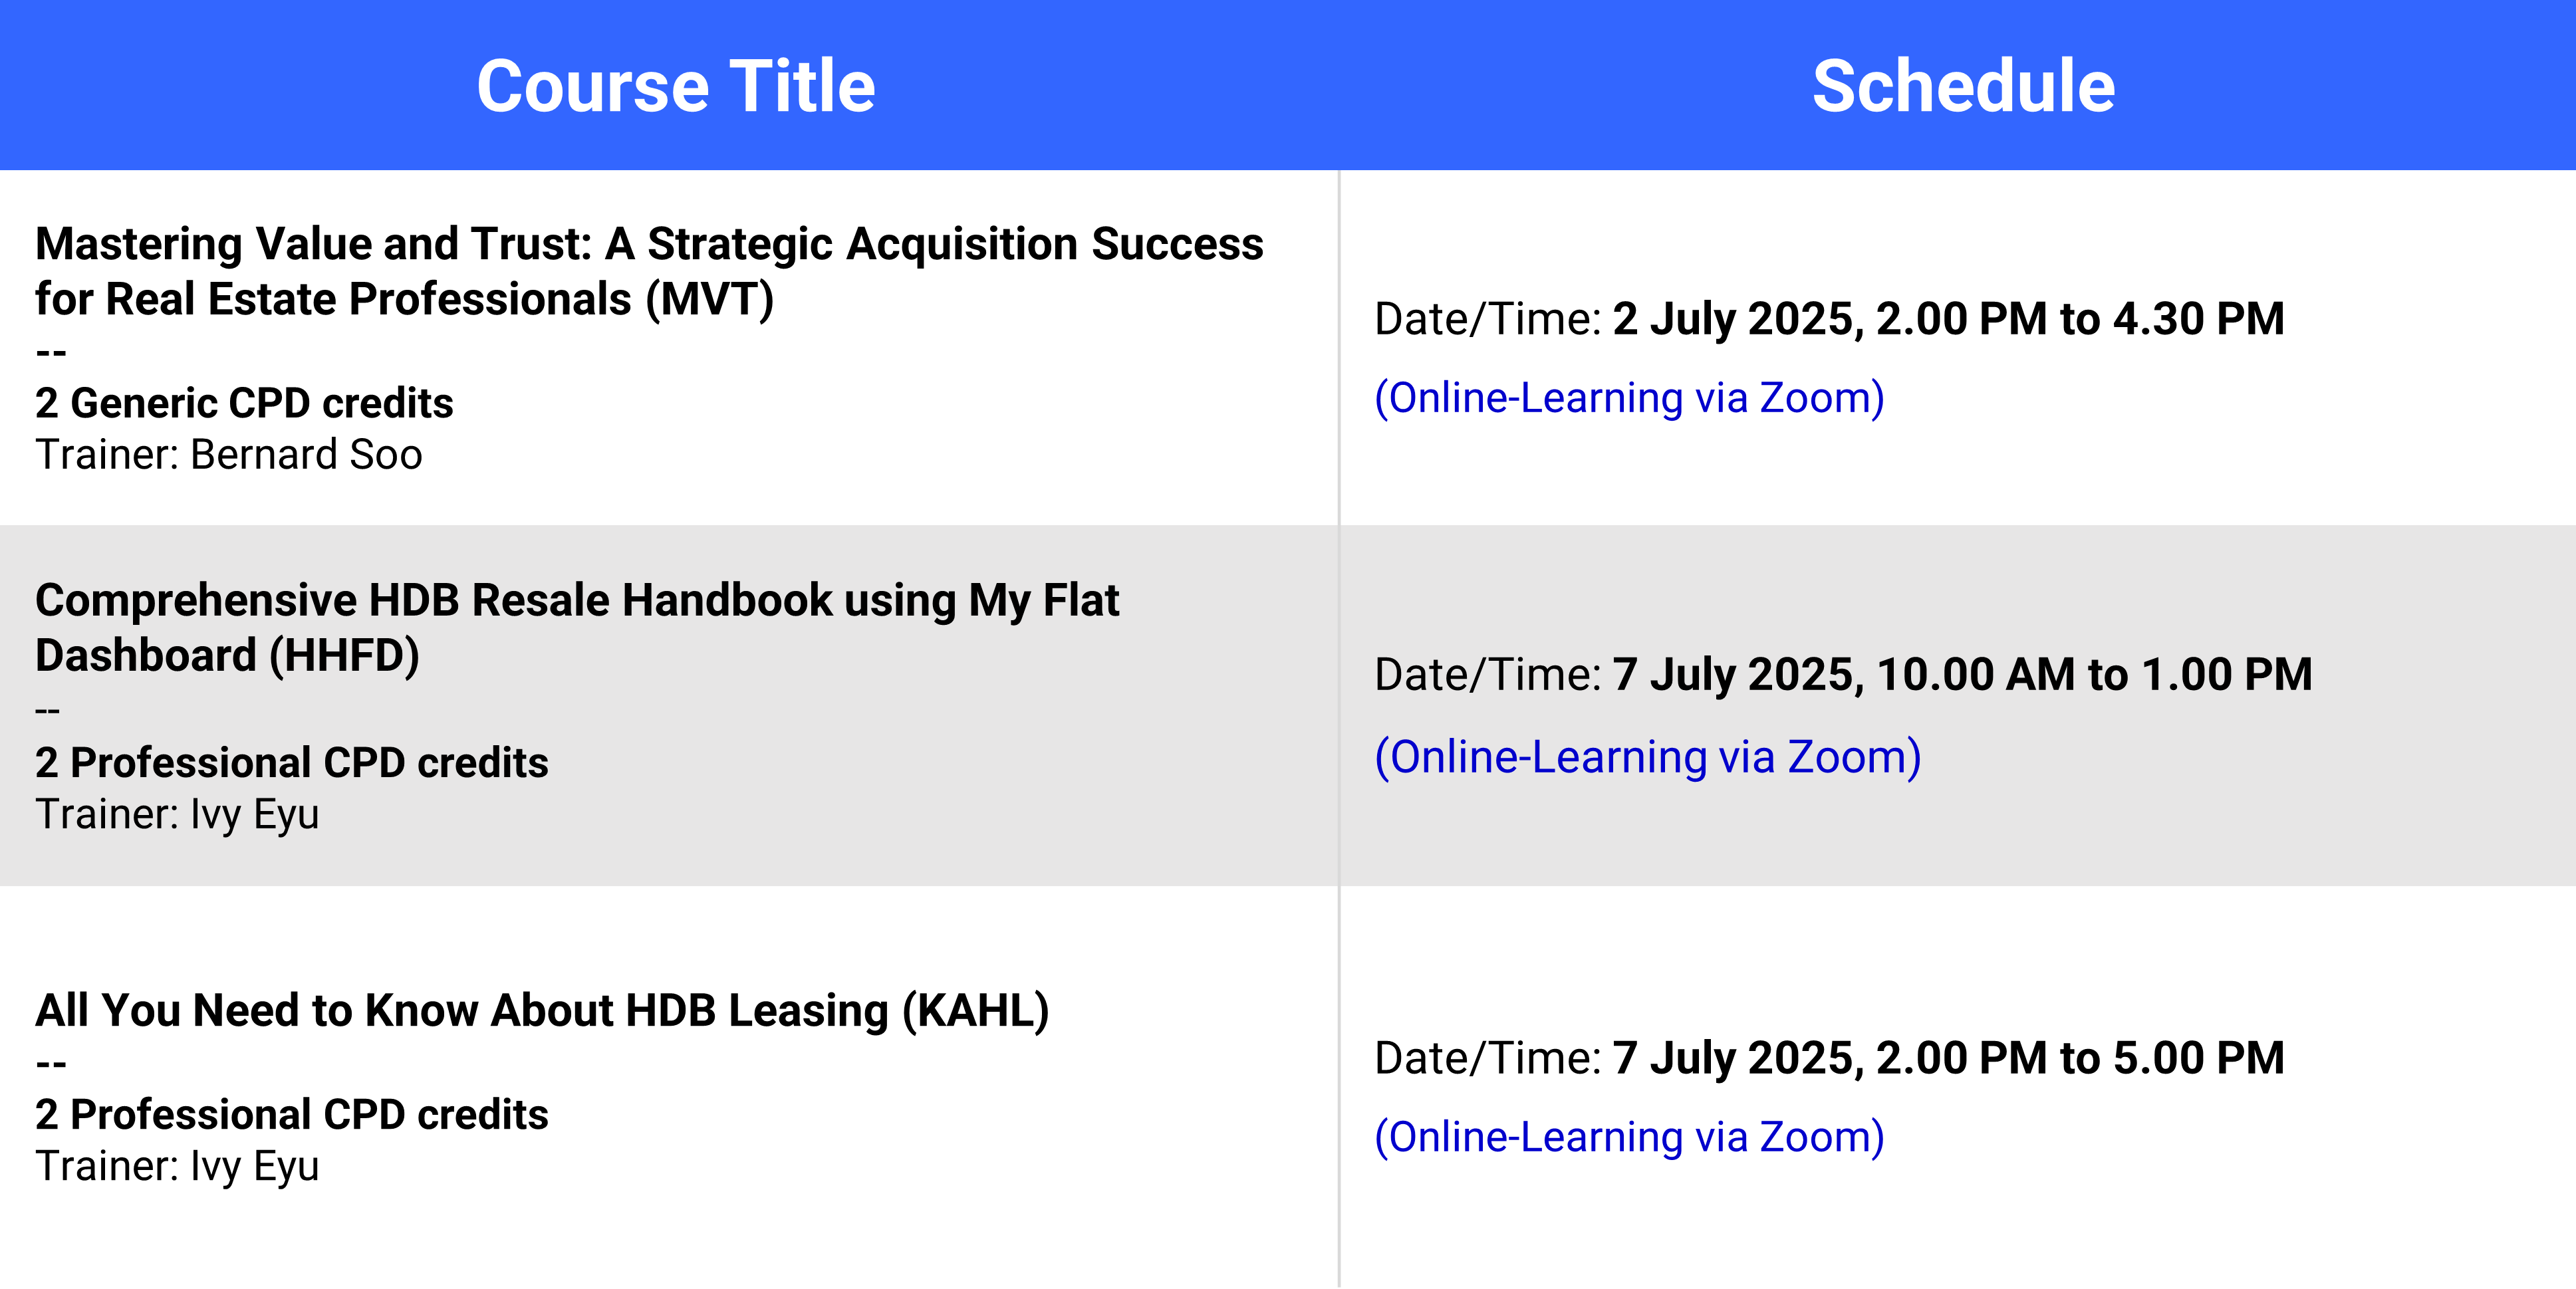Click 2 Professional CPD credits under KAHL
The width and height of the screenshot is (2576, 1289).
pyautogui.click(x=292, y=1115)
